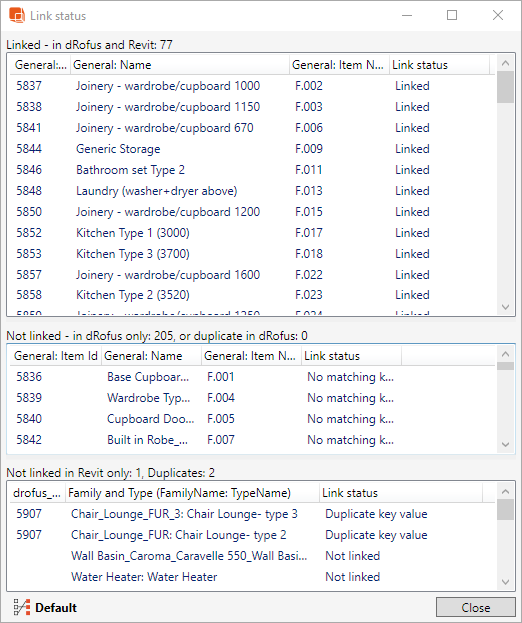Screen dimensions: 522x623
Task: Click General: Item Id column header
Action: 56,356
